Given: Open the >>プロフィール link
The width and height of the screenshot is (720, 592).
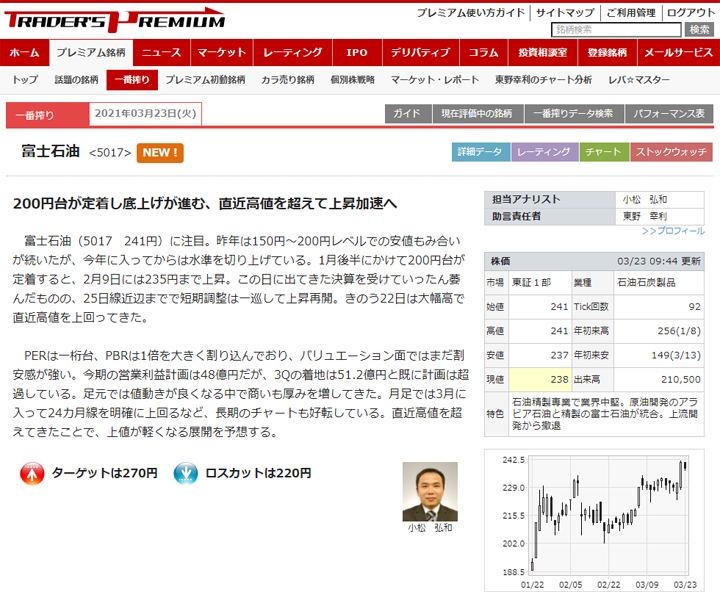Looking at the screenshot, I should tap(673, 231).
